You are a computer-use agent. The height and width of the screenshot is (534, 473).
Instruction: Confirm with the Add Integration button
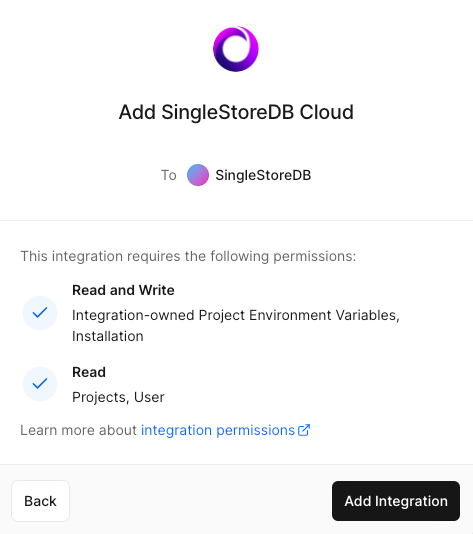pyautogui.click(x=396, y=501)
